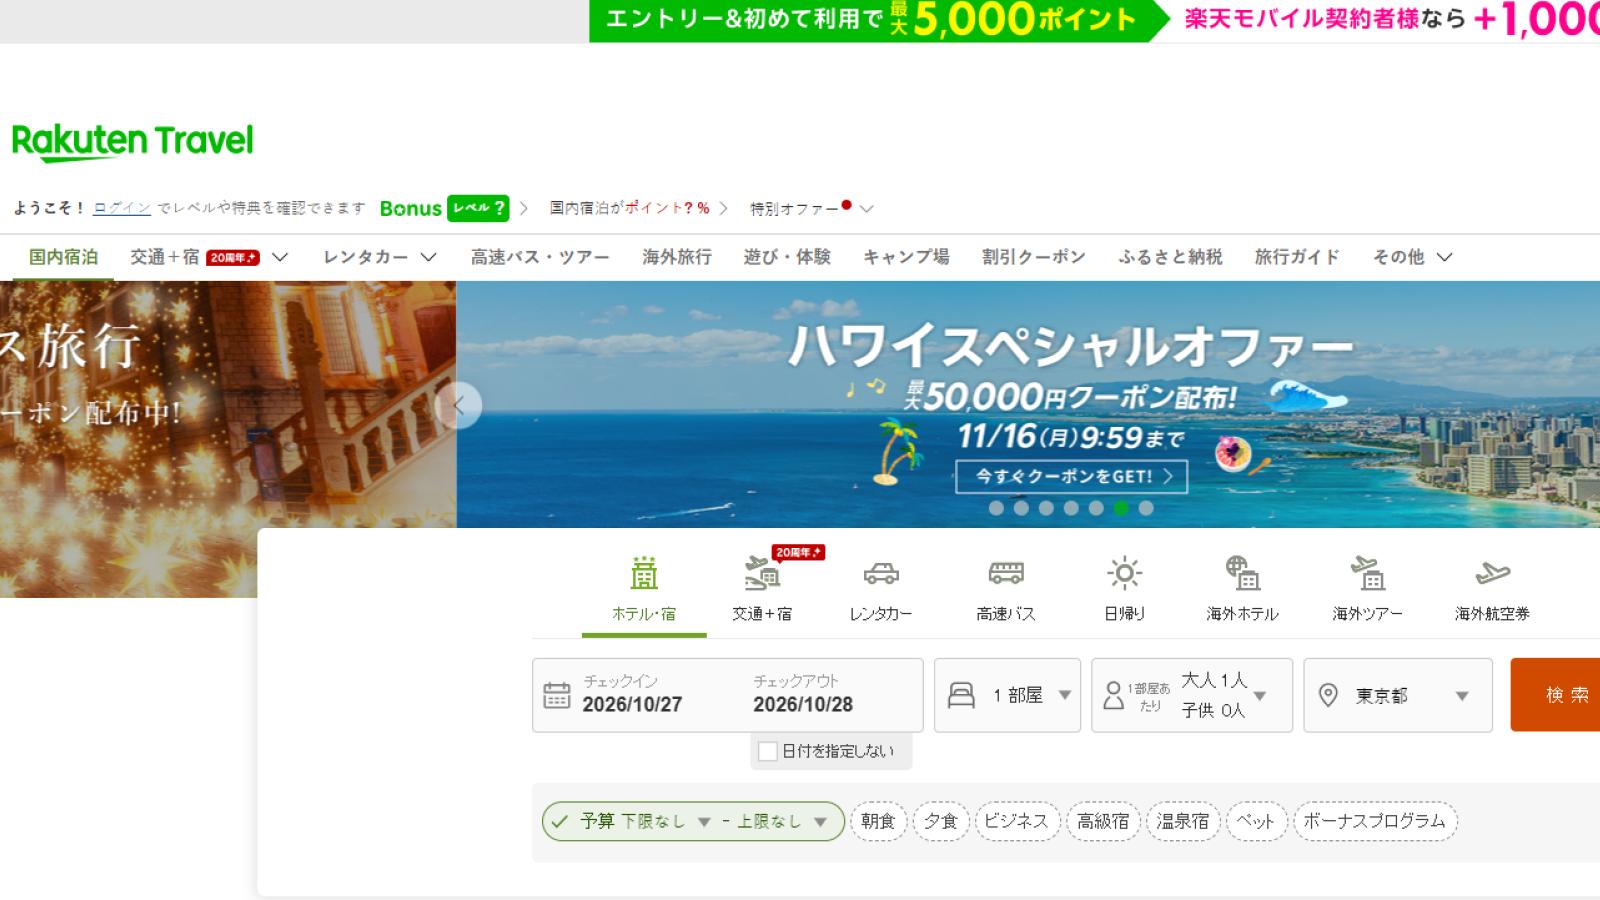The width and height of the screenshot is (1600, 900).
Task: Toggle the ビジネス filter chip
Action: [x=1016, y=821]
